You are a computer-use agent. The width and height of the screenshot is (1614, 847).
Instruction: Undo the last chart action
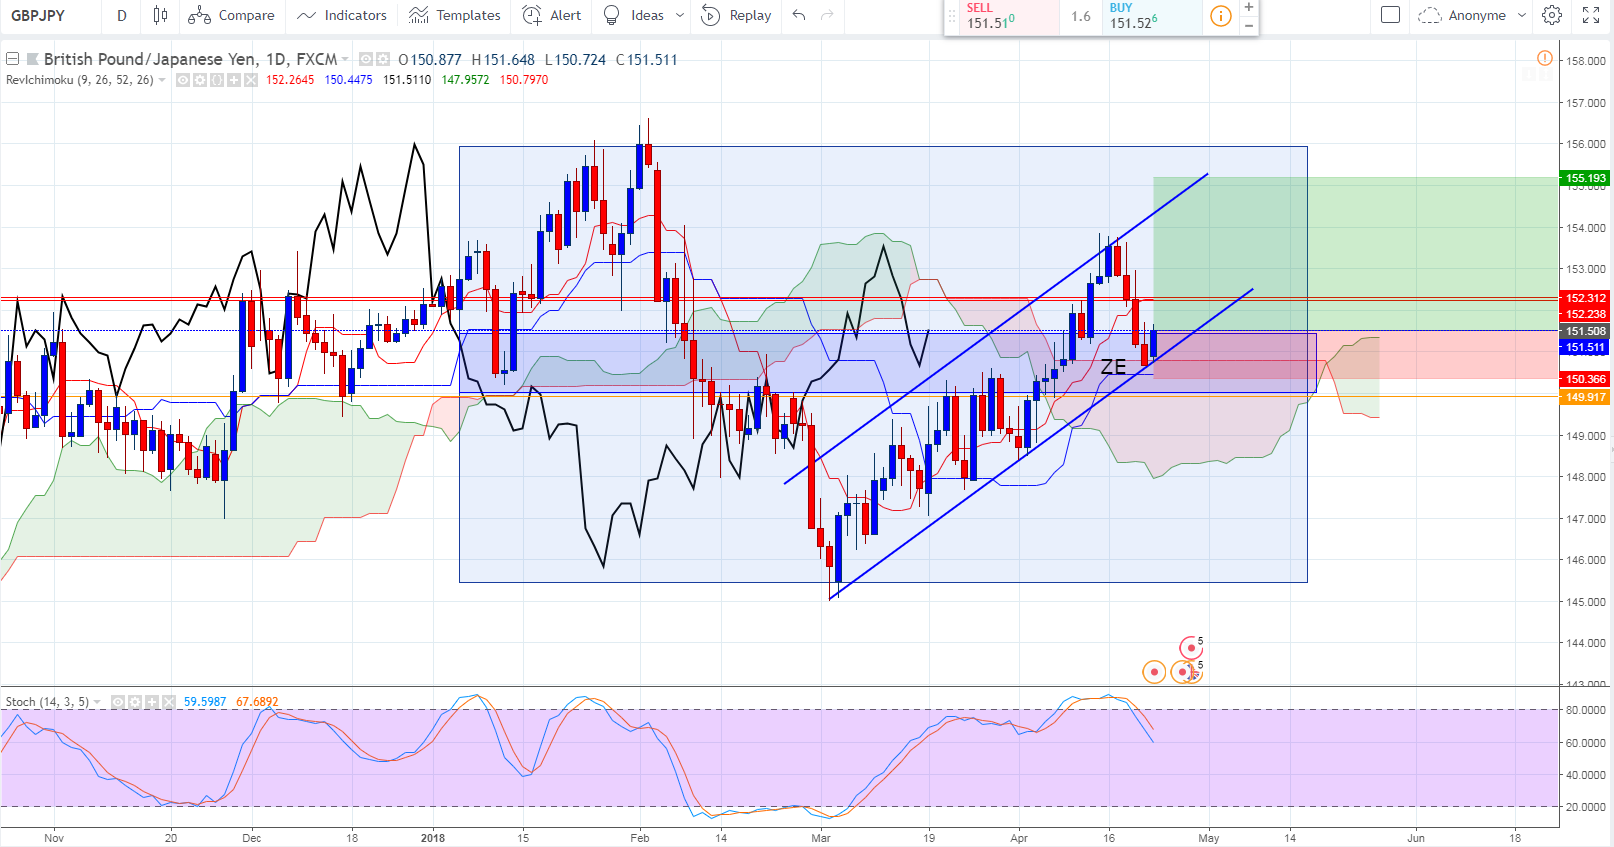(799, 15)
